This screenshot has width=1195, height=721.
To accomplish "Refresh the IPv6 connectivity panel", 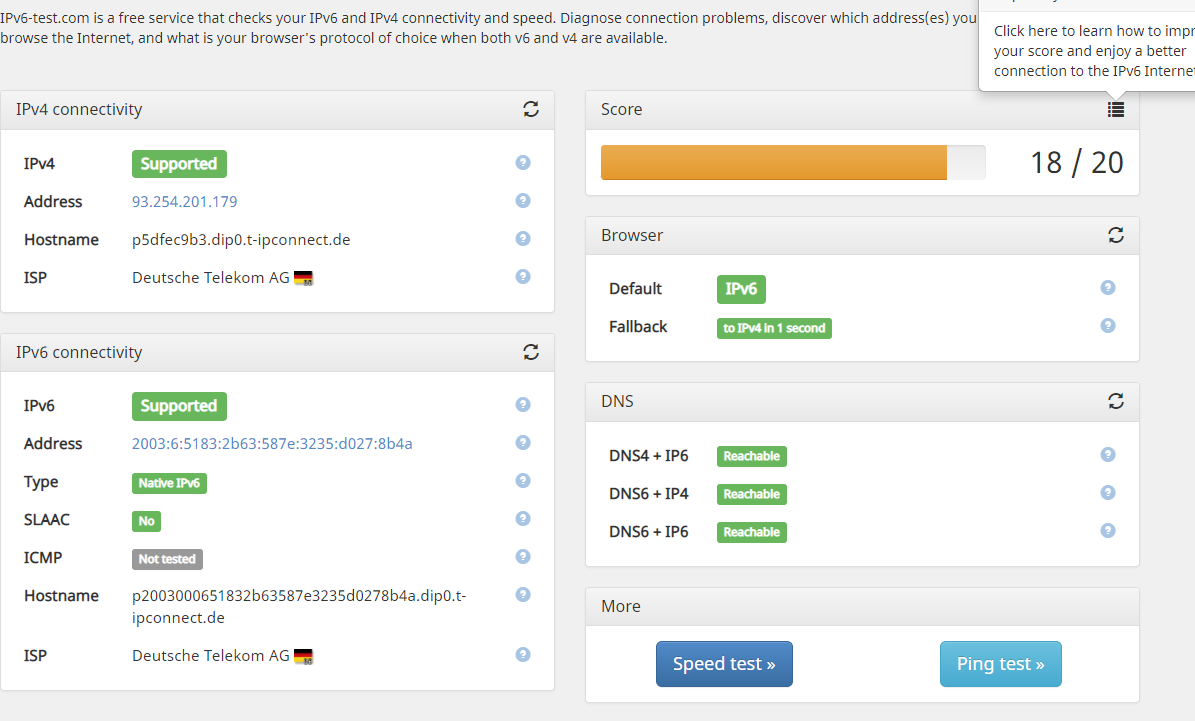I will tap(531, 352).
